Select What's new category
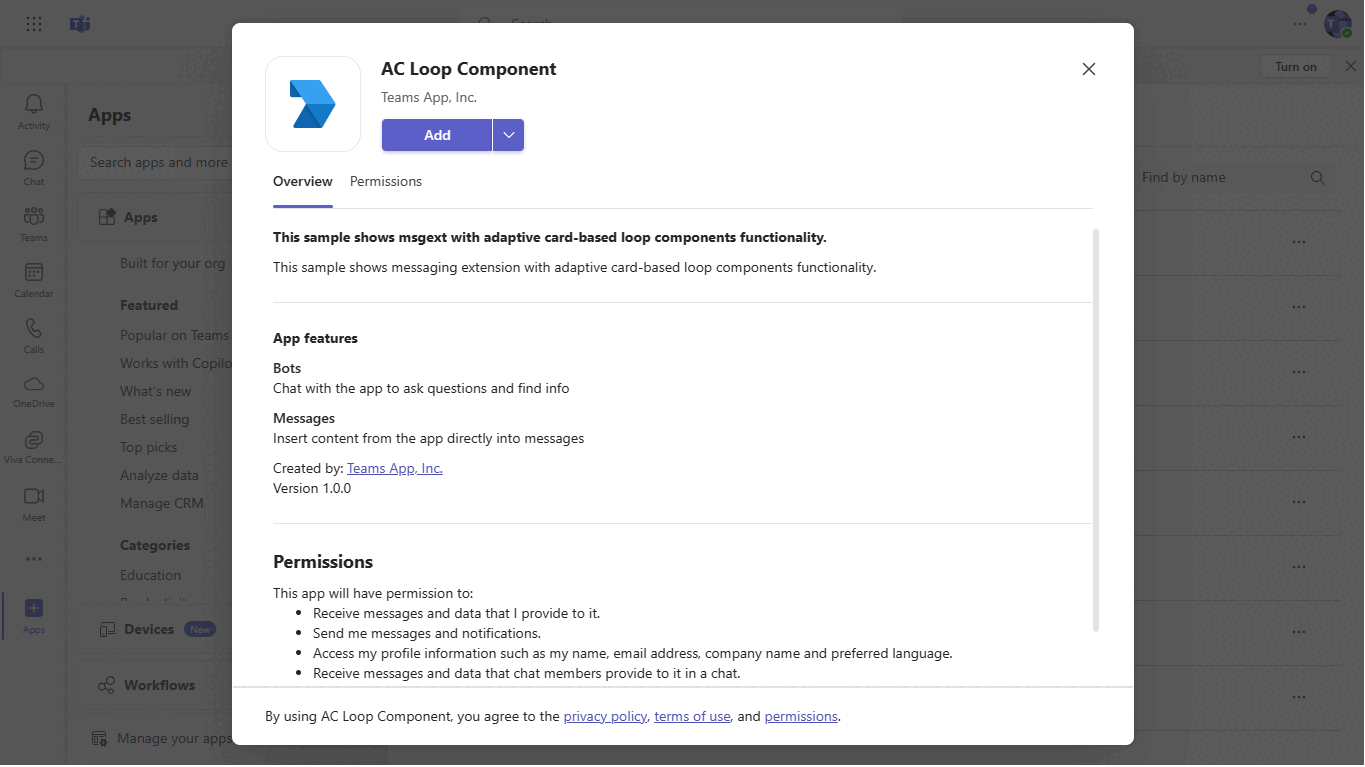The image size is (1365, 767). click(x=156, y=392)
